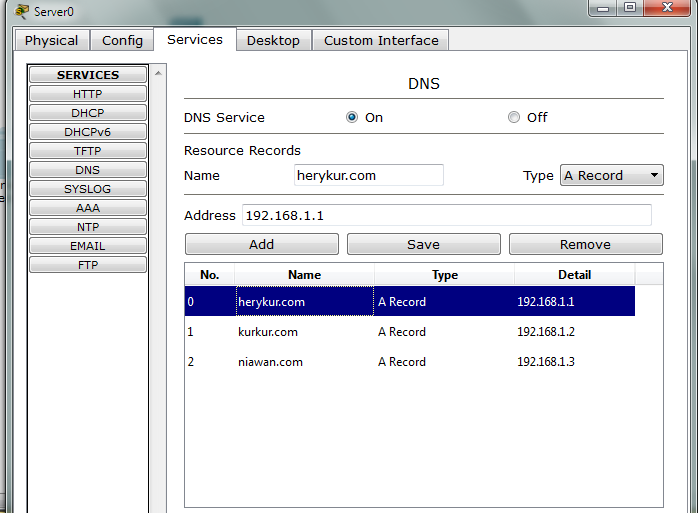
Task: Click the Name input field
Action: (x=369, y=175)
